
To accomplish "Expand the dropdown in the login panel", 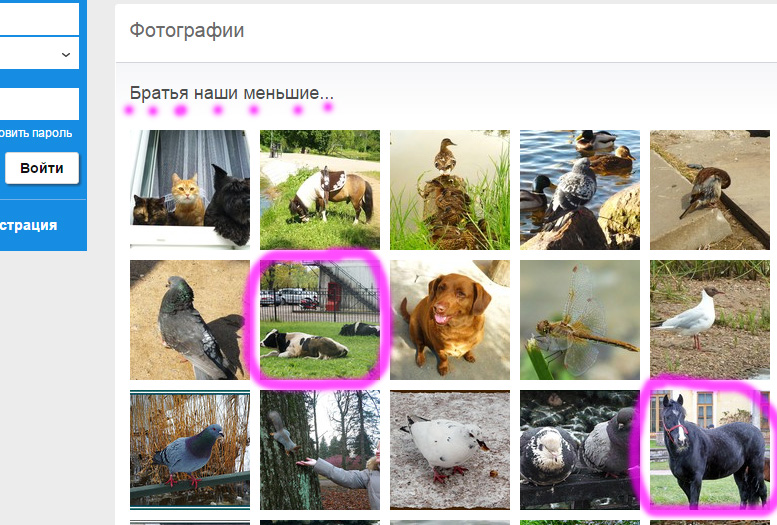I will tap(39, 54).
